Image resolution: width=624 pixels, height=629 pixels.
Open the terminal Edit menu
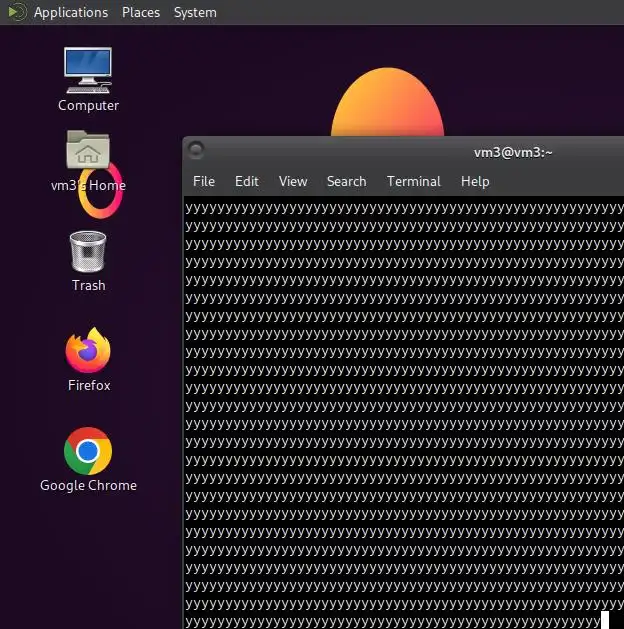pyautogui.click(x=247, y=181)
